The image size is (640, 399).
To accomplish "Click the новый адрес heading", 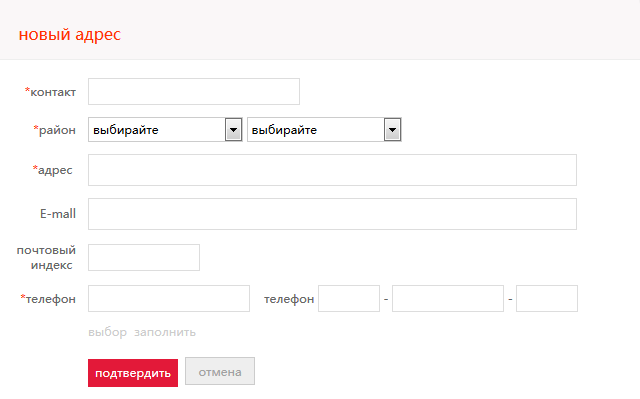I will click(70, 34).
